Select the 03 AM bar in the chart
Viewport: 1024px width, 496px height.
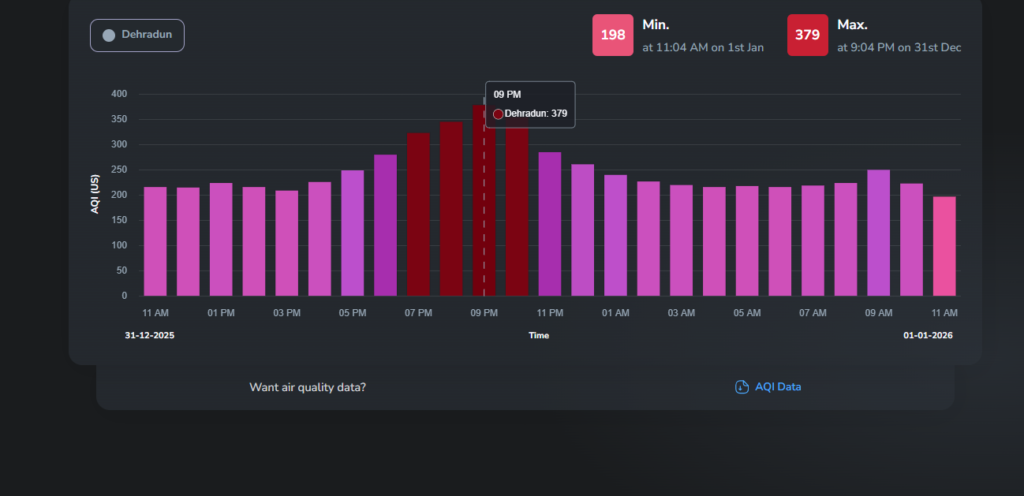tap(681, 240)
